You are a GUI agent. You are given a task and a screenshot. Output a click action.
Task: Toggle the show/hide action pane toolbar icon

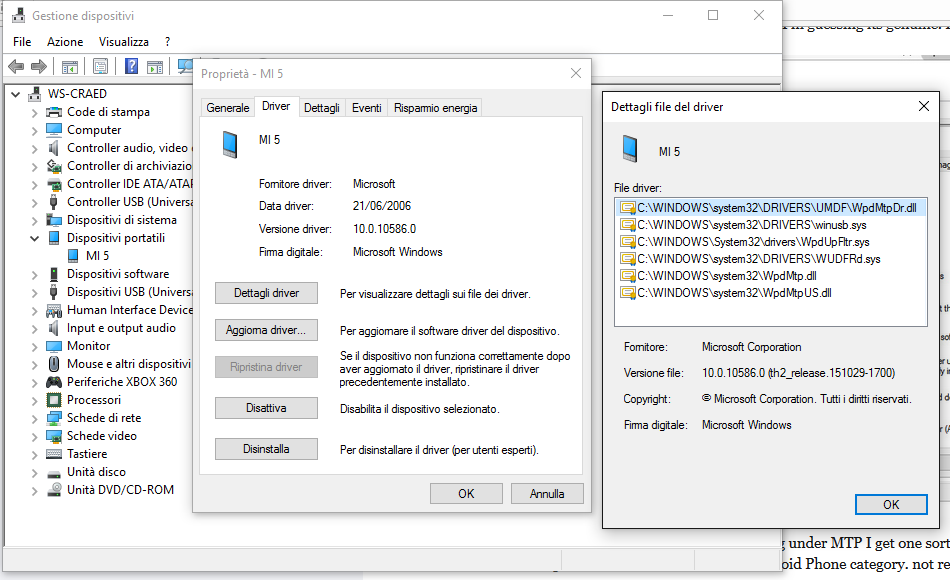click(155, 66)
